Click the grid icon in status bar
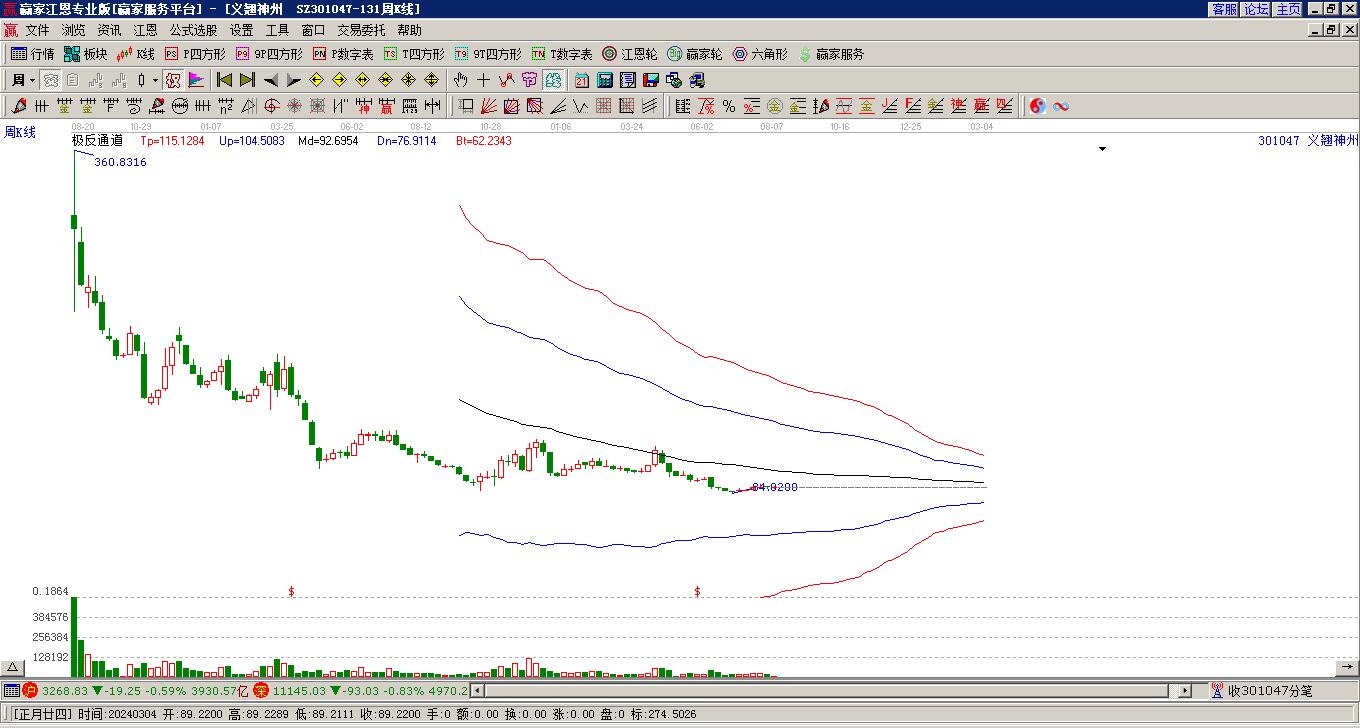 coord(11,690)
